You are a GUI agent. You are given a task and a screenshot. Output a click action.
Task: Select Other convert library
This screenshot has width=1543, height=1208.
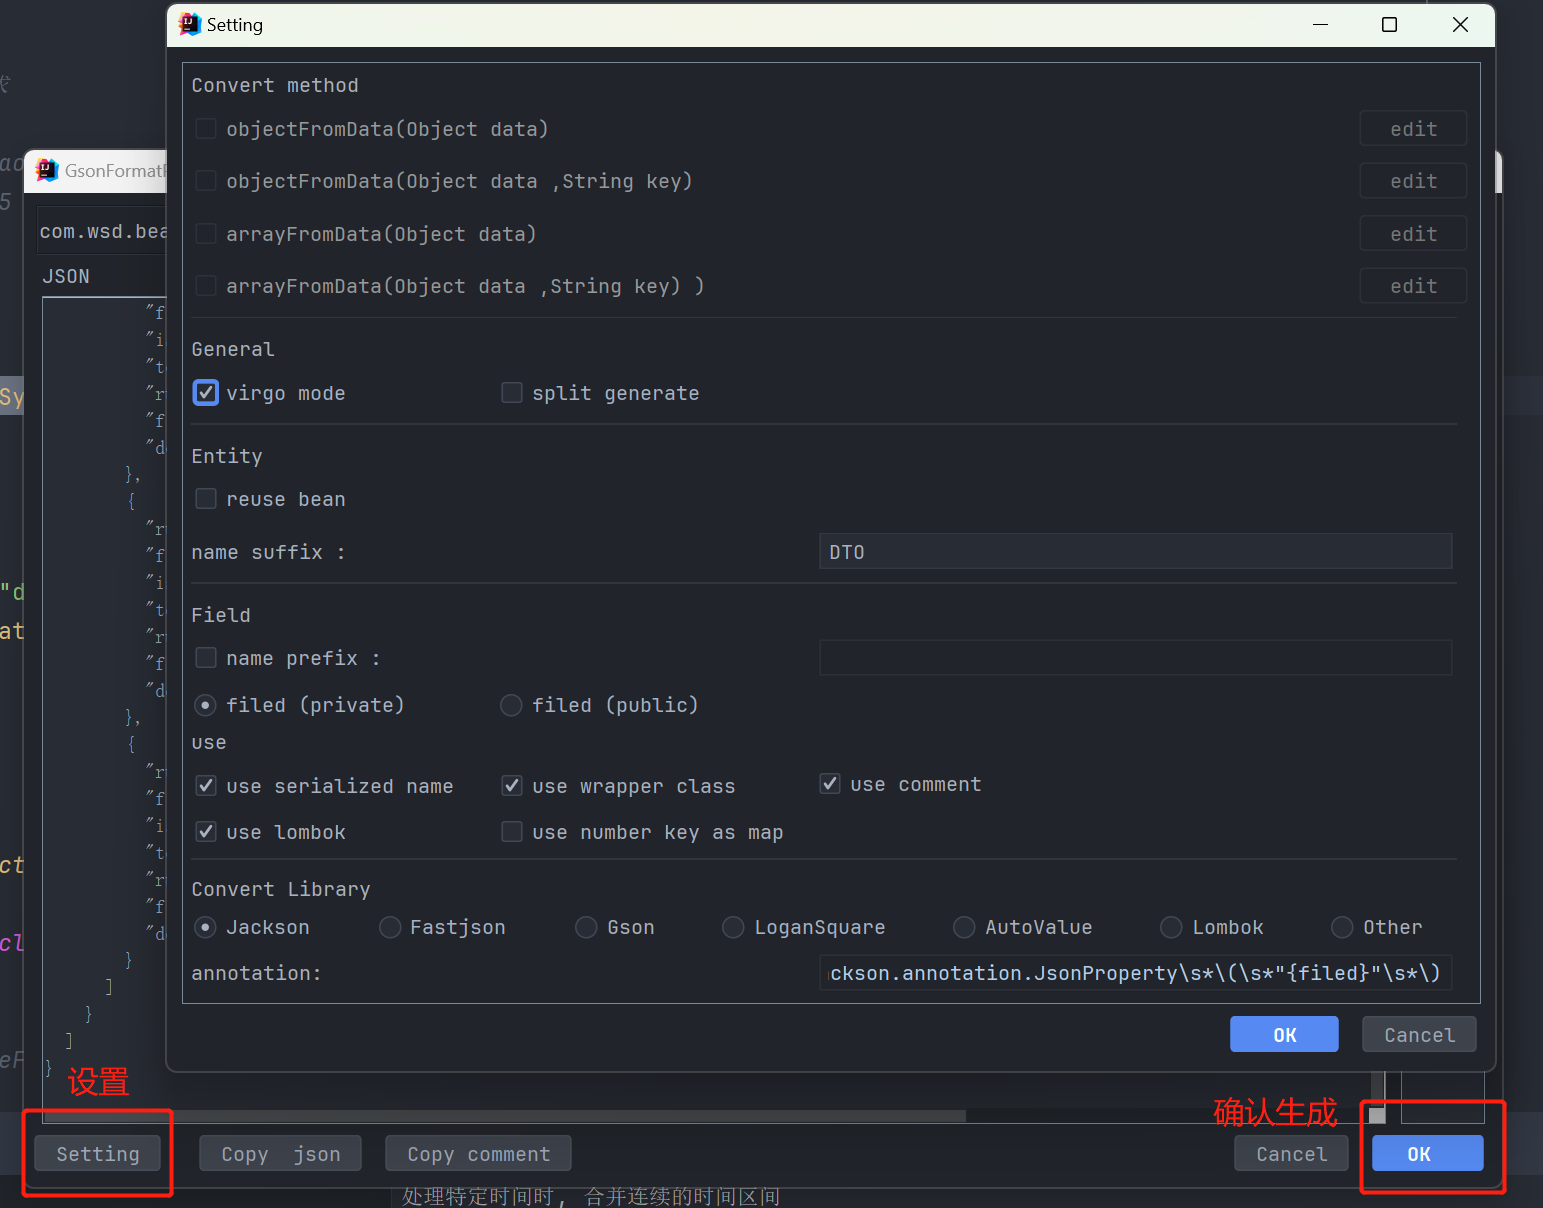coord(1342,927)
